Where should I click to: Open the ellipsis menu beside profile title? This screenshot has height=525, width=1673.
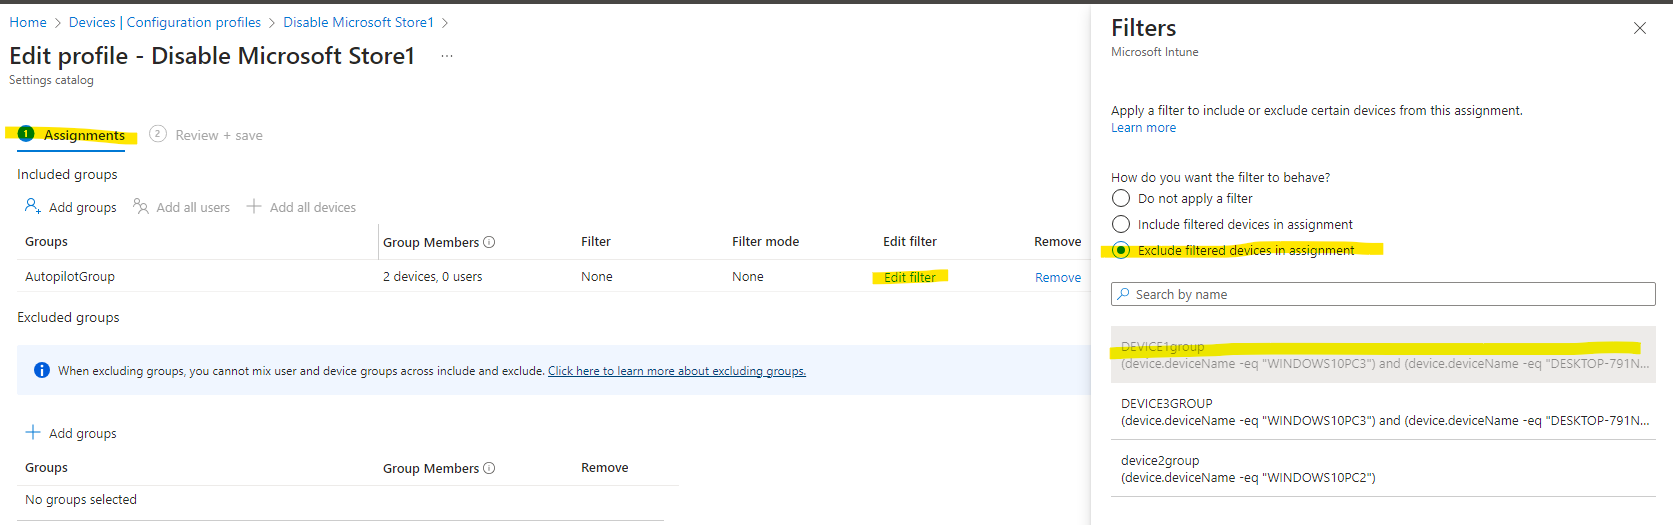(x=447, y=56)
